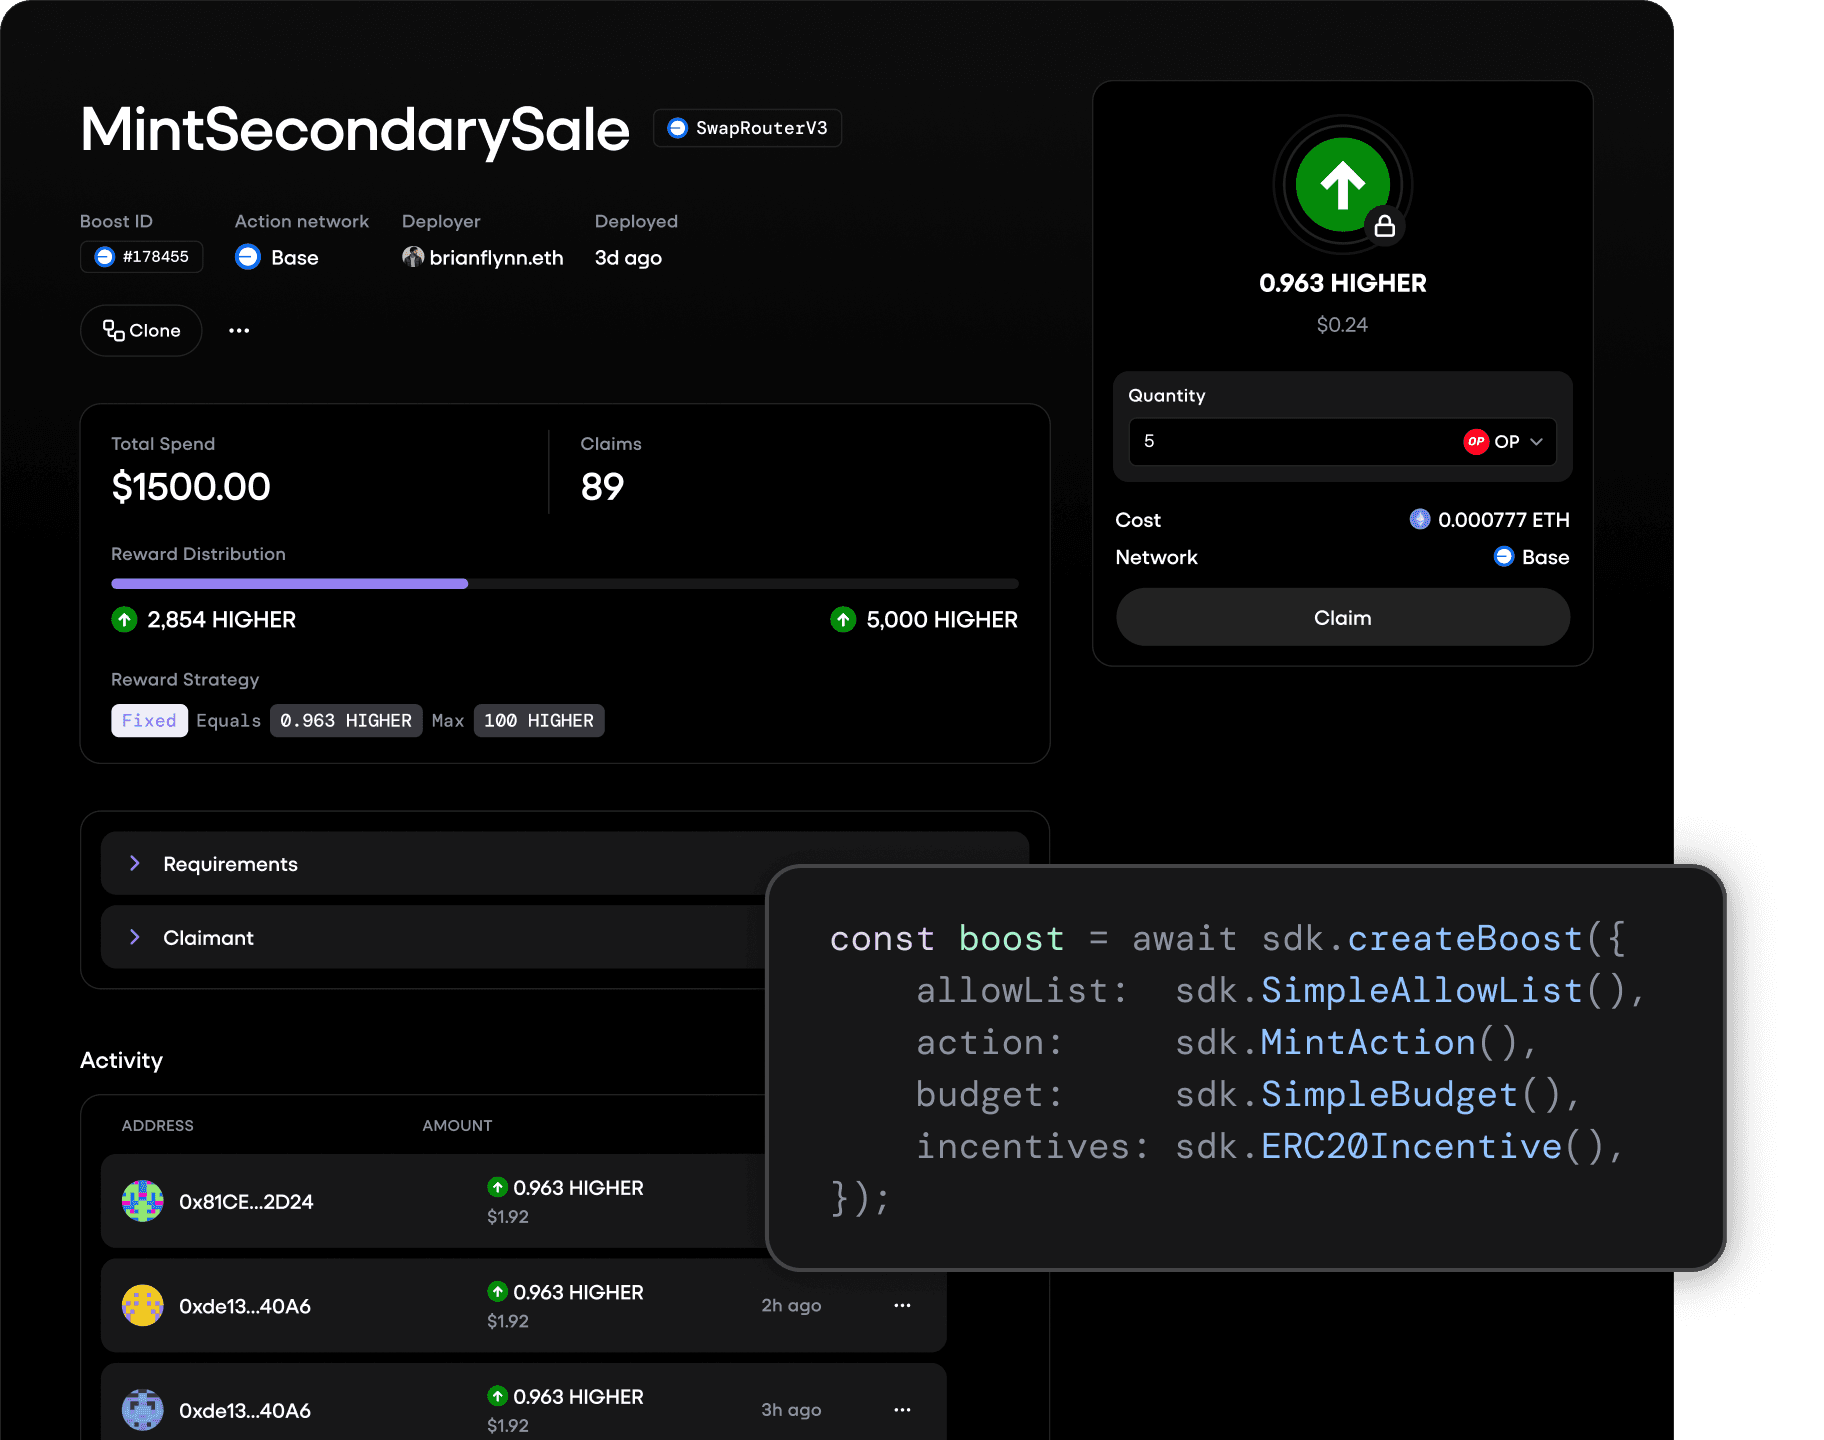Click Base network icon in claim panel
The image size is (1824, 1440).
(1504, 556)
